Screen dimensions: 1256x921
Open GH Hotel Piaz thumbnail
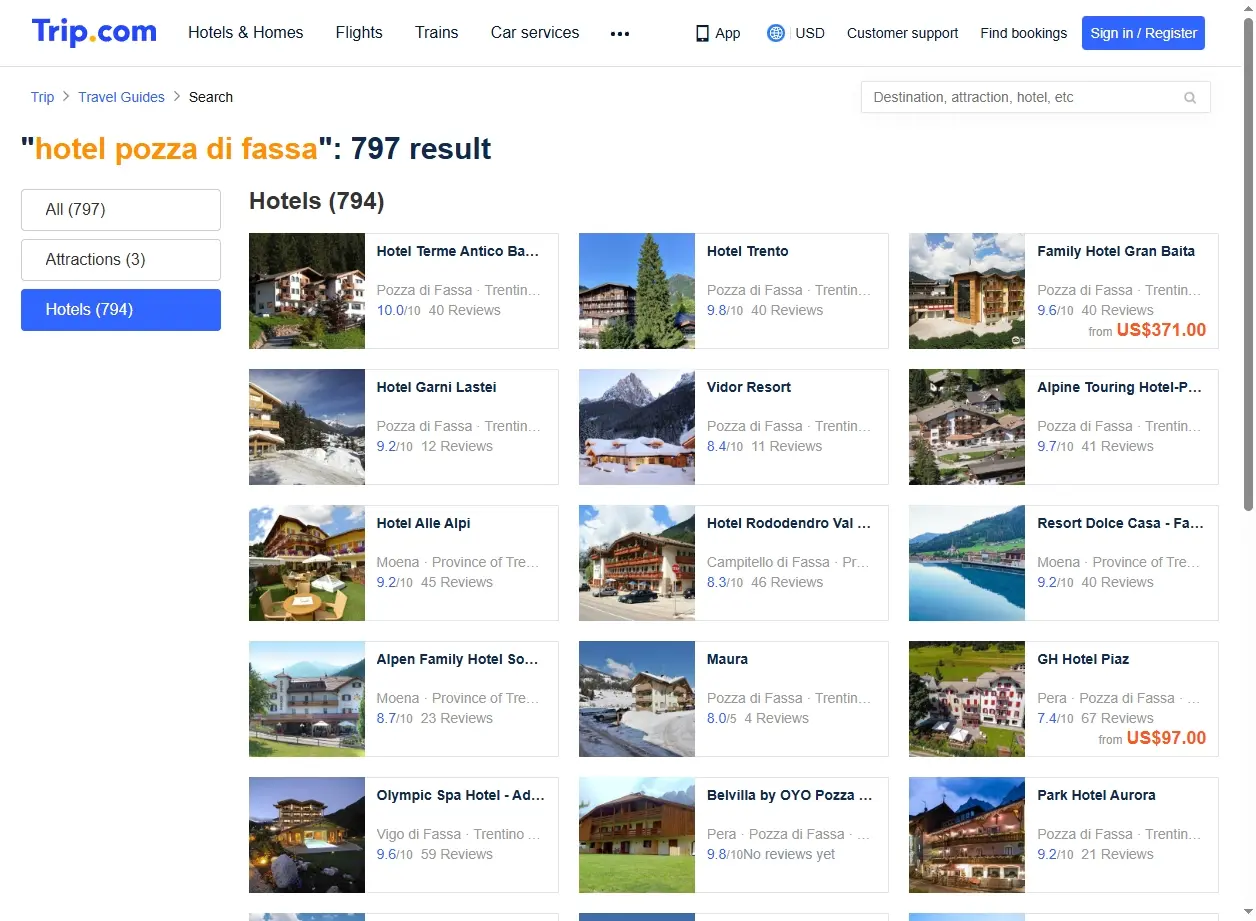pos(967,699)
